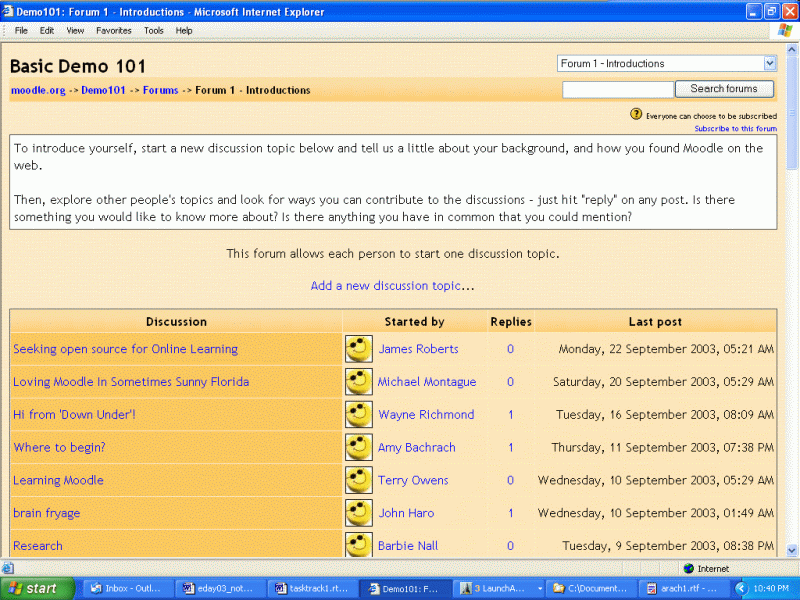800x600 pixels.
Task: Click Amy Bachrach's smiley avatar icon
Action: coord(359,448)
